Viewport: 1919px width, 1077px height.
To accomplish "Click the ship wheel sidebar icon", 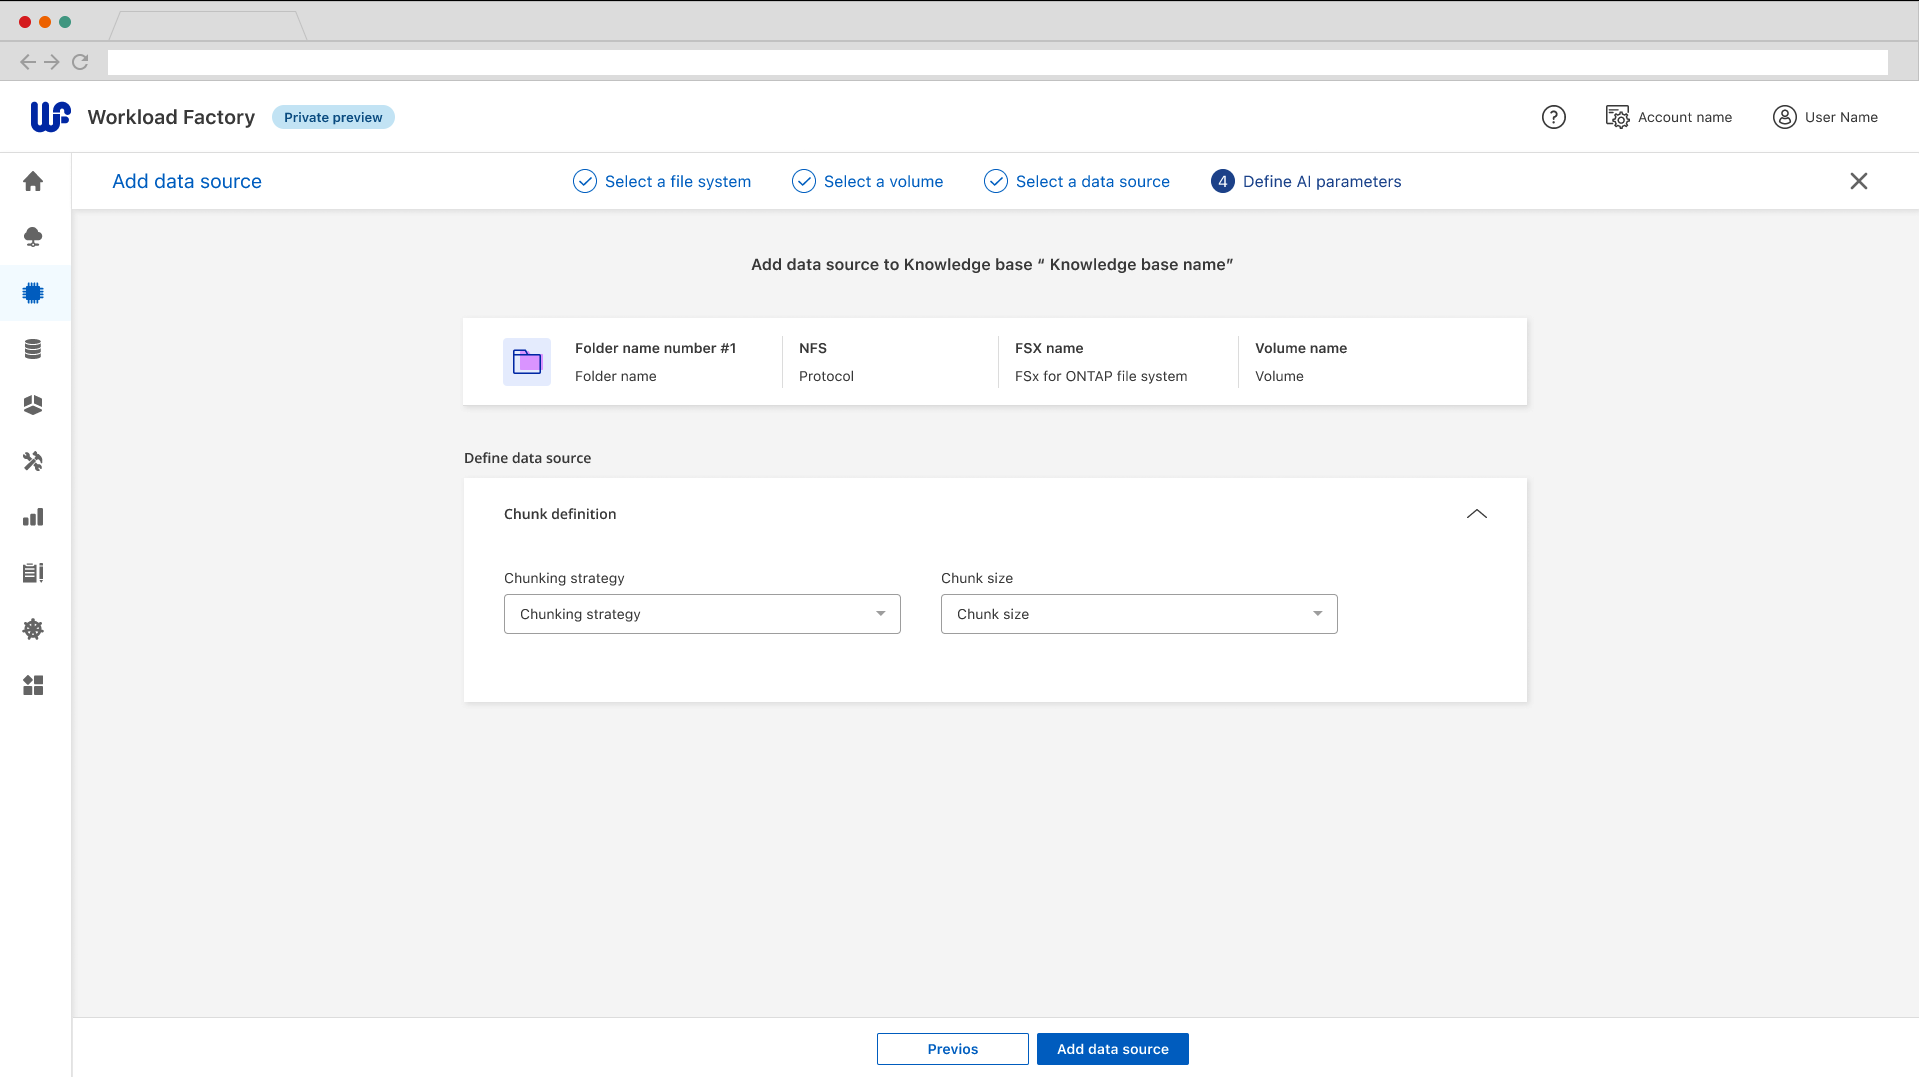I will click(x=33, y=629).
